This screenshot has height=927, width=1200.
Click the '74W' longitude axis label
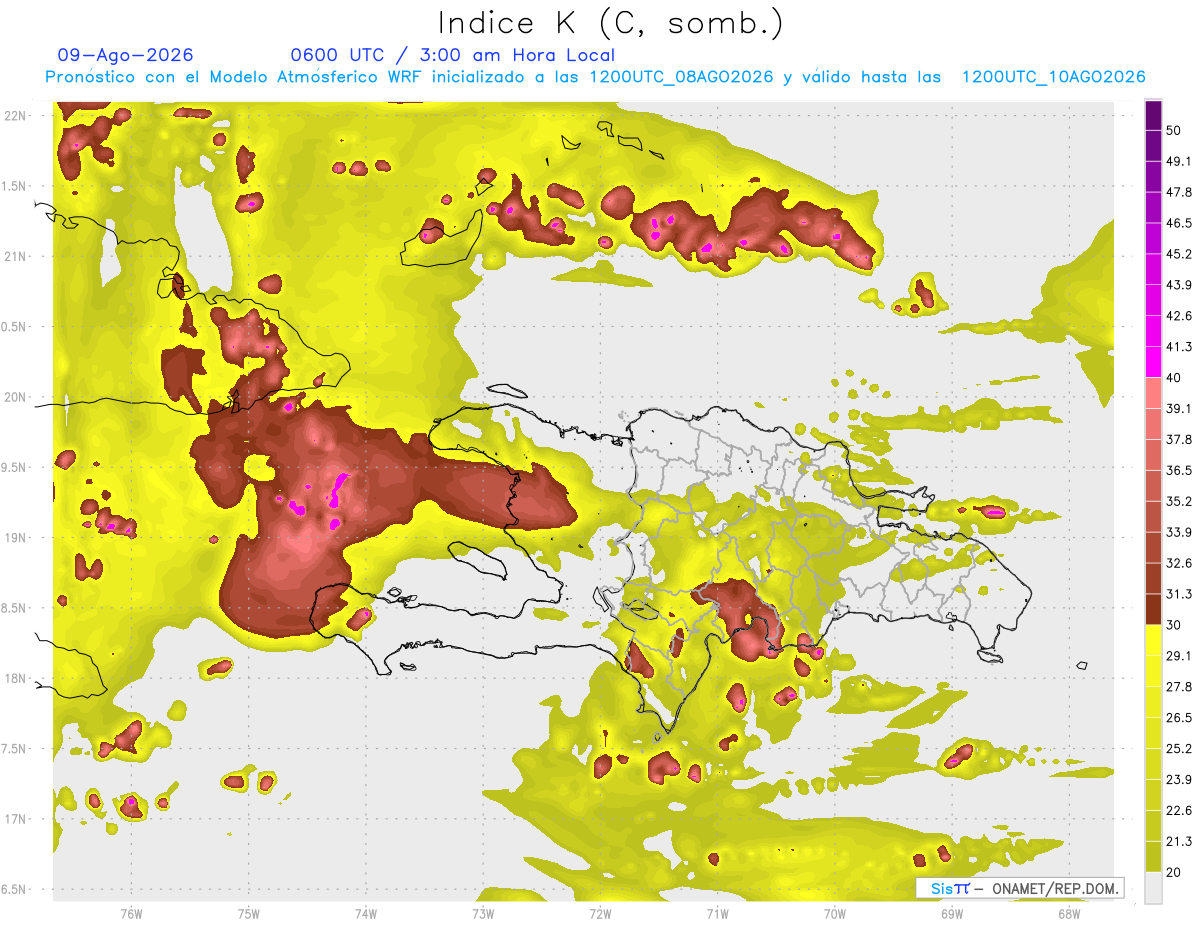(x=366, y=913)
